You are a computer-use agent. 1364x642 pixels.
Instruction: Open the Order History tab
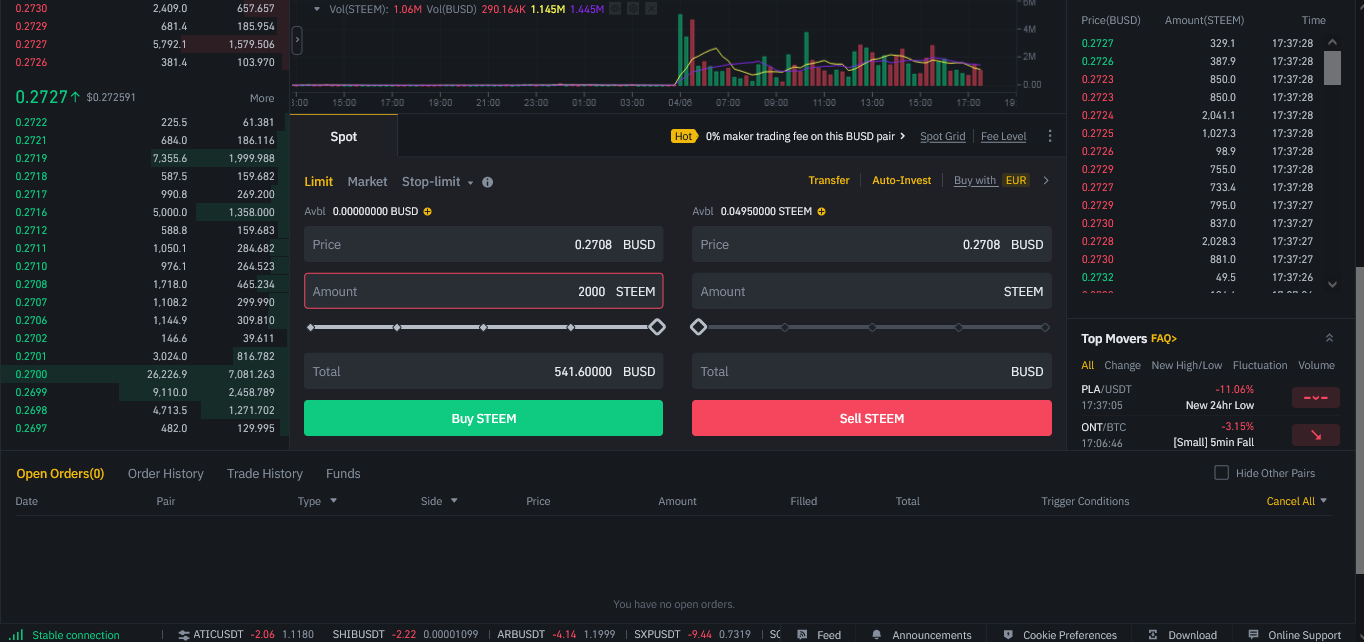(x=165, y=474)
